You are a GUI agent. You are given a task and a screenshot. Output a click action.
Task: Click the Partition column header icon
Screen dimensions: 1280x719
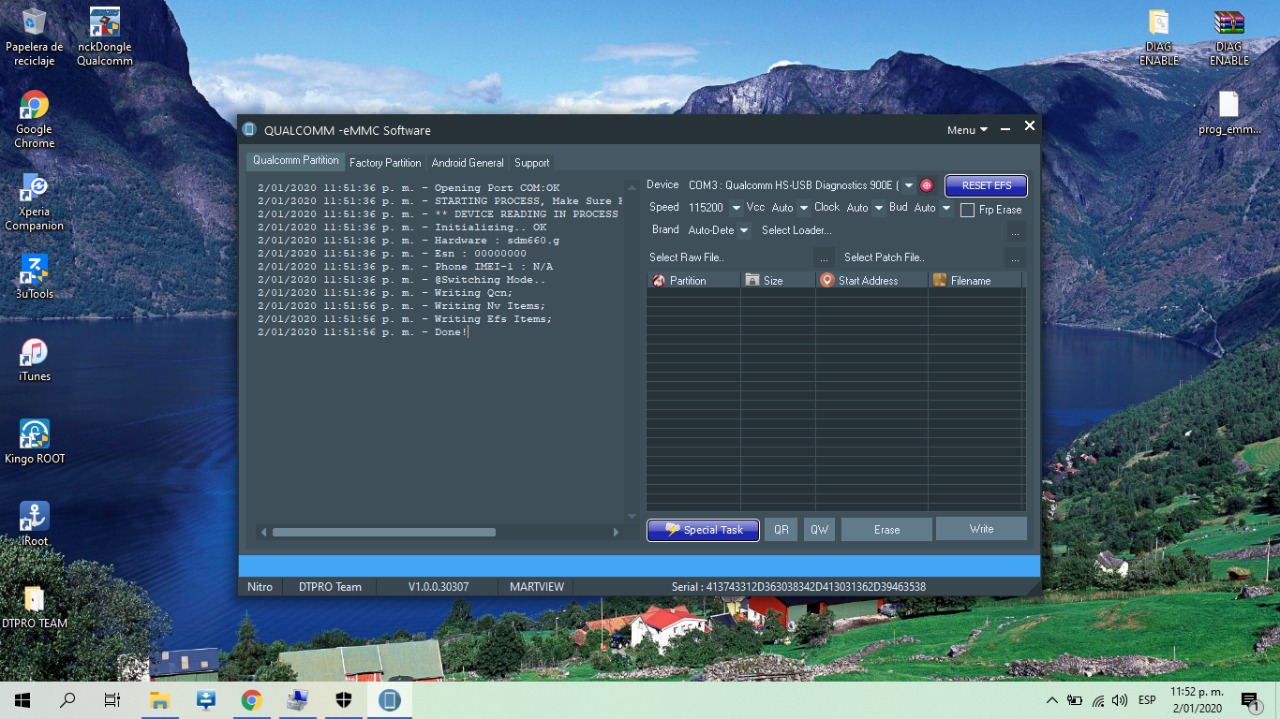click(x=659, y=281)
